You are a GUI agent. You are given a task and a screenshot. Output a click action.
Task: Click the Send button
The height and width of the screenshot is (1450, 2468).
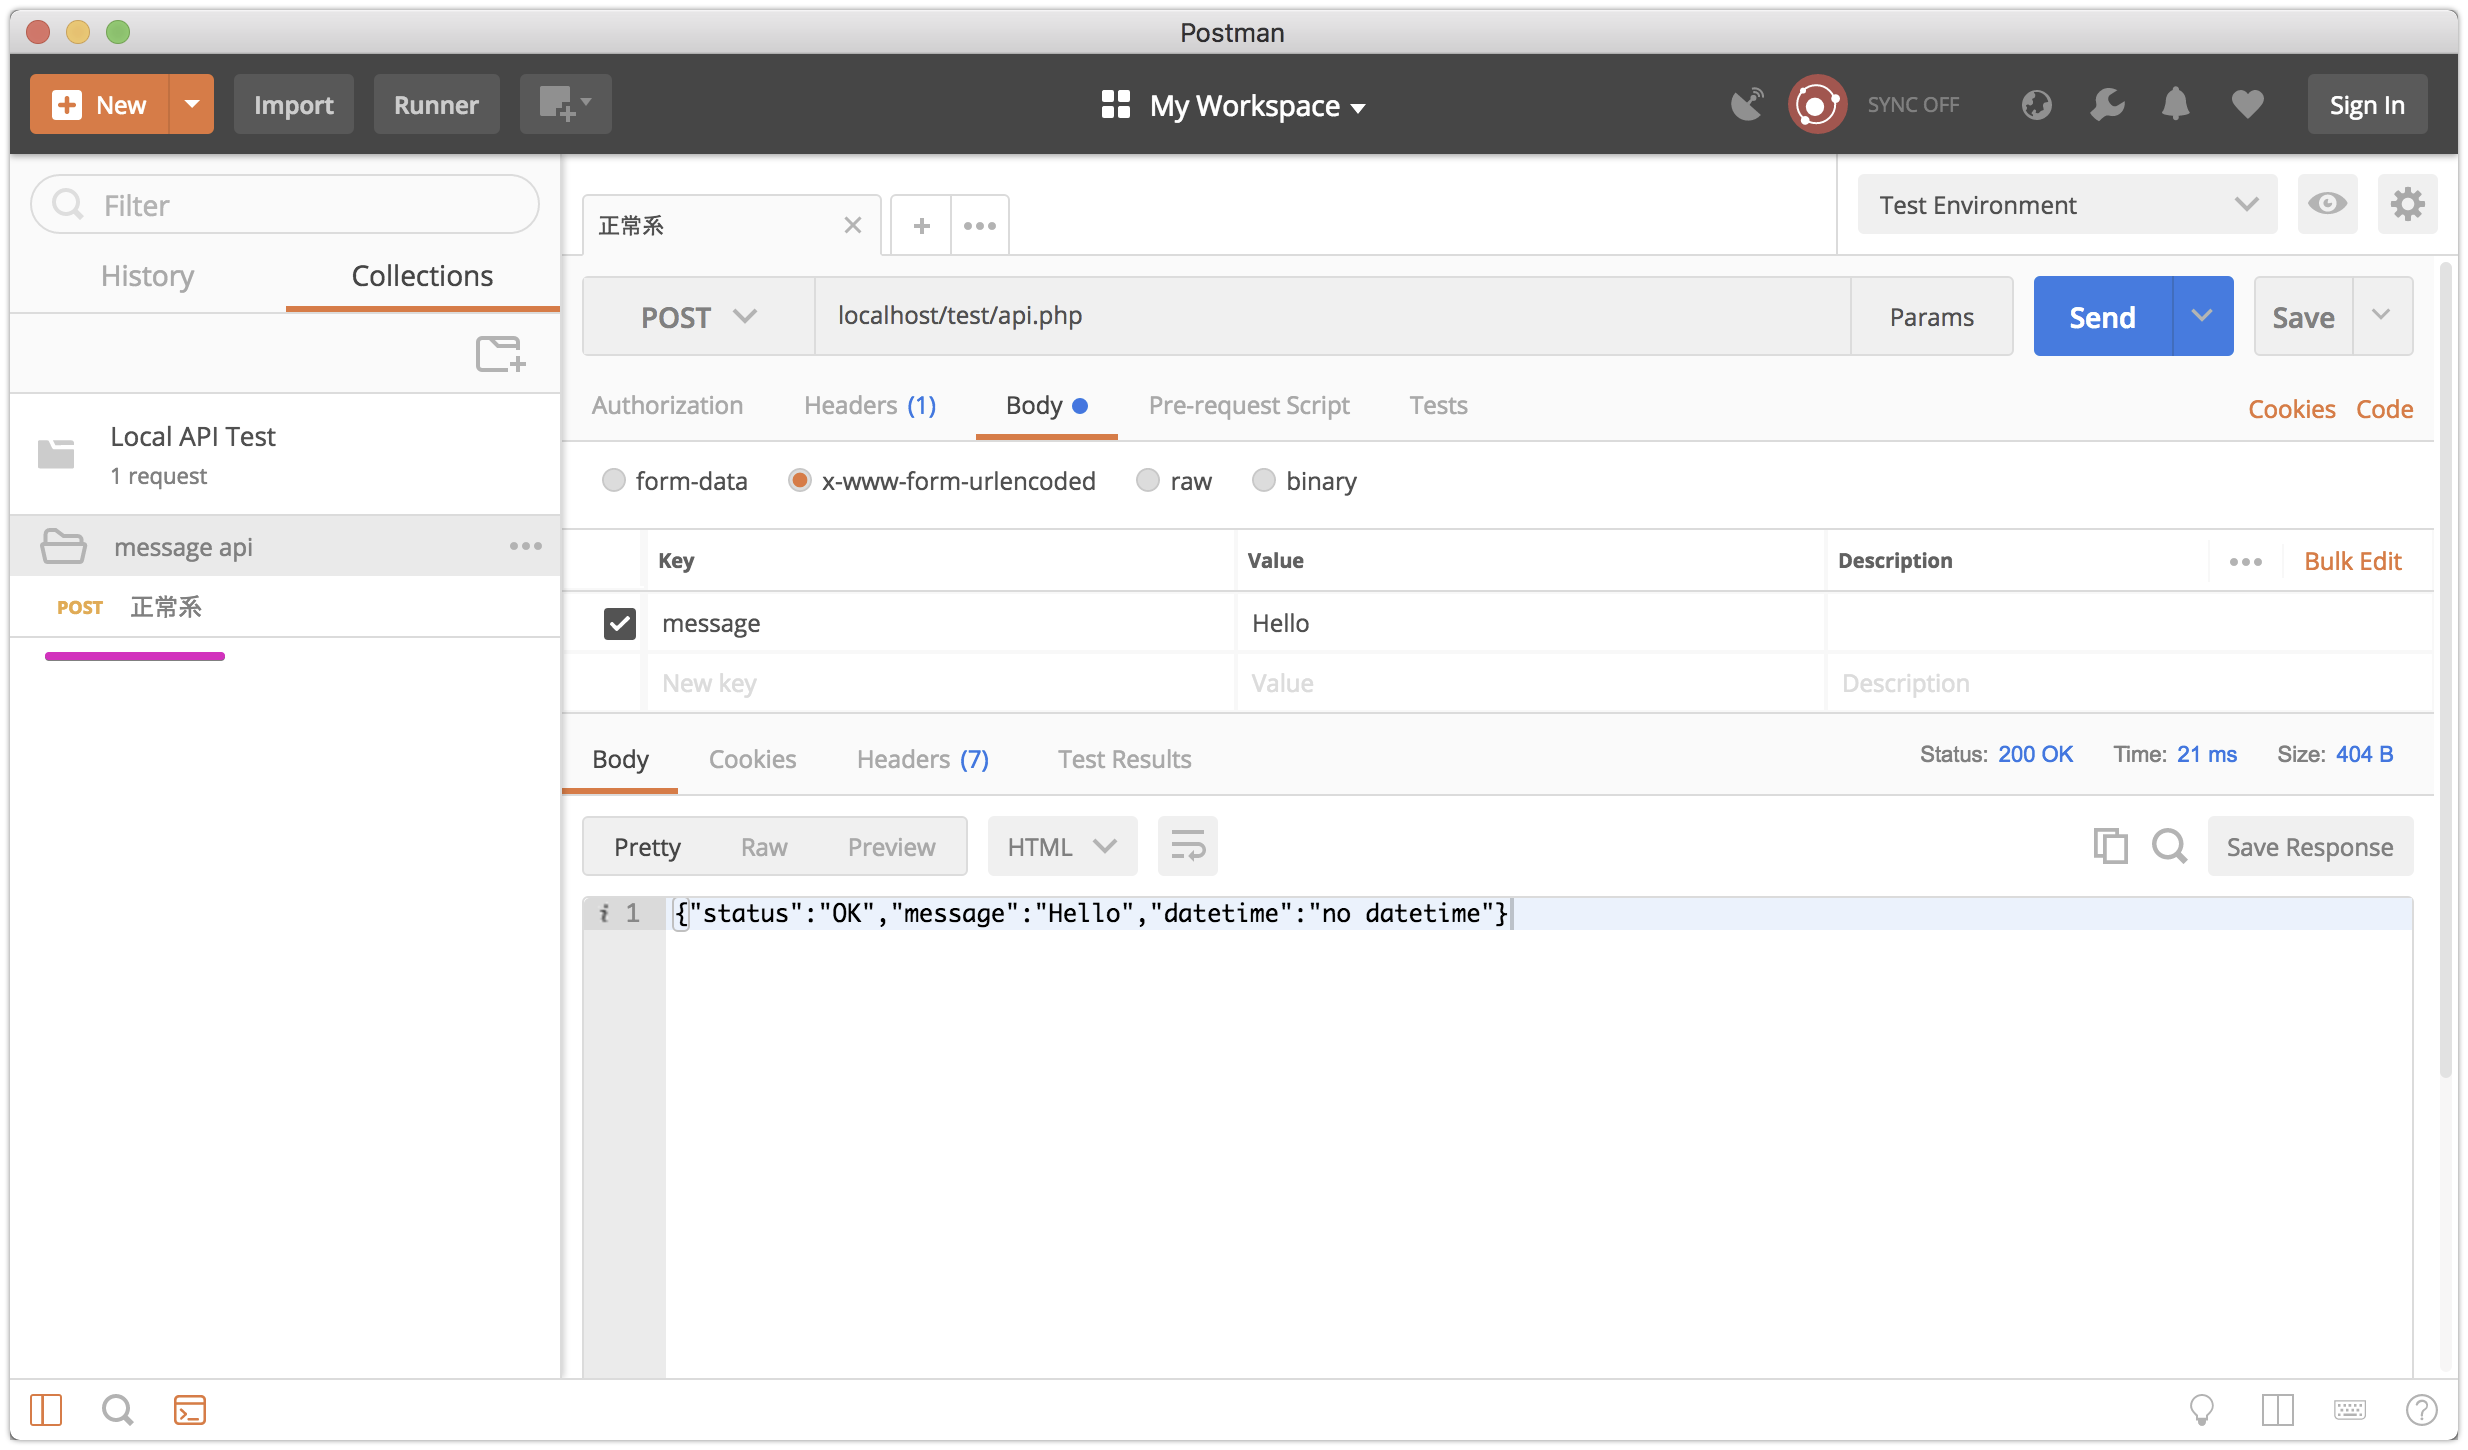tap(2101, 316)
